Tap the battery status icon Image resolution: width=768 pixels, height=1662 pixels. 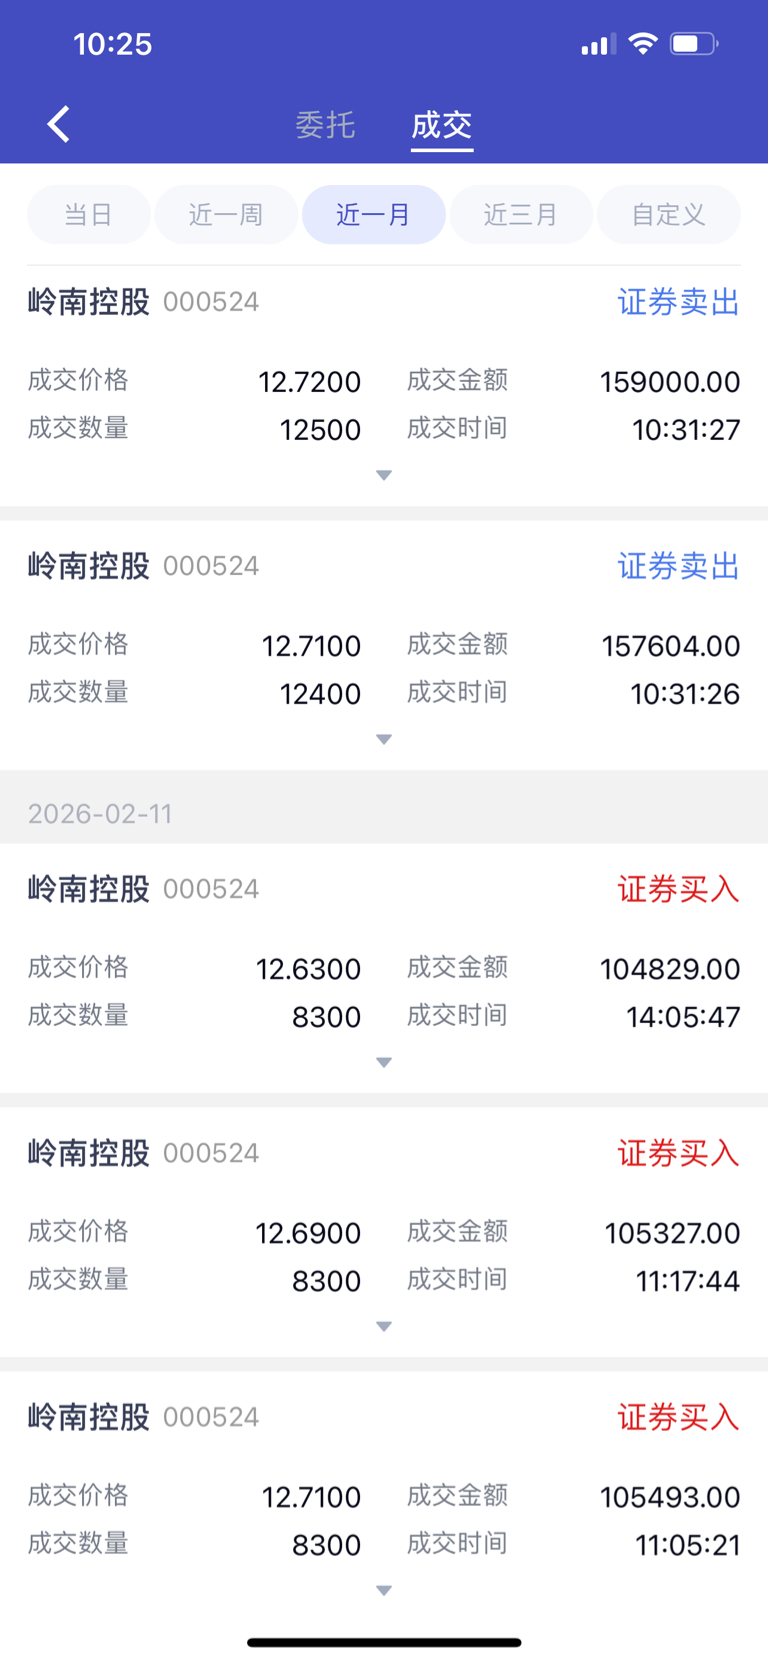click(x=693, y=44)
